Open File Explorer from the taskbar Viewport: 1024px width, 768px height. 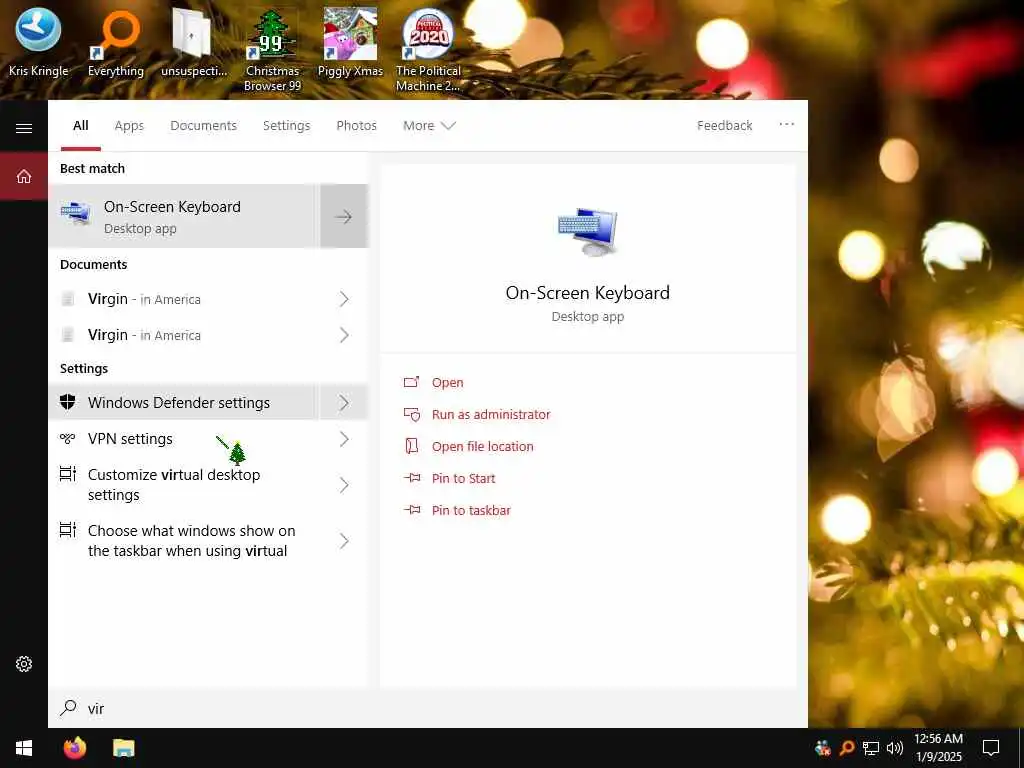coord(123,748)
